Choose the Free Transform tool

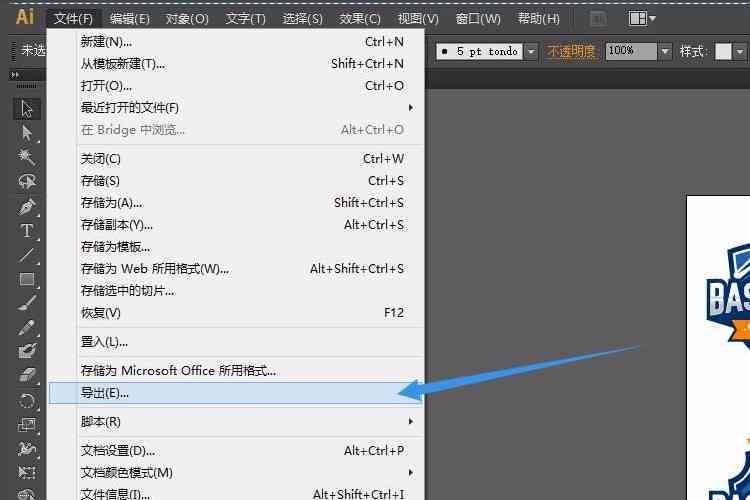[27, 473]
